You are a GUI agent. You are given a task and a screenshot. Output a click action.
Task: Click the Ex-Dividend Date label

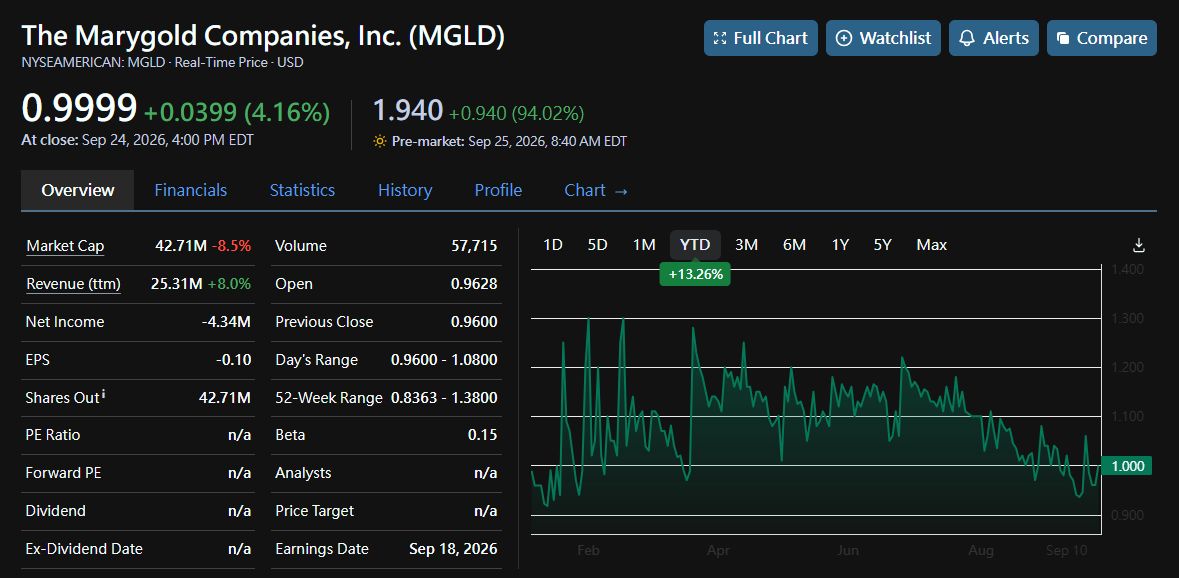(x=83, y=549)
